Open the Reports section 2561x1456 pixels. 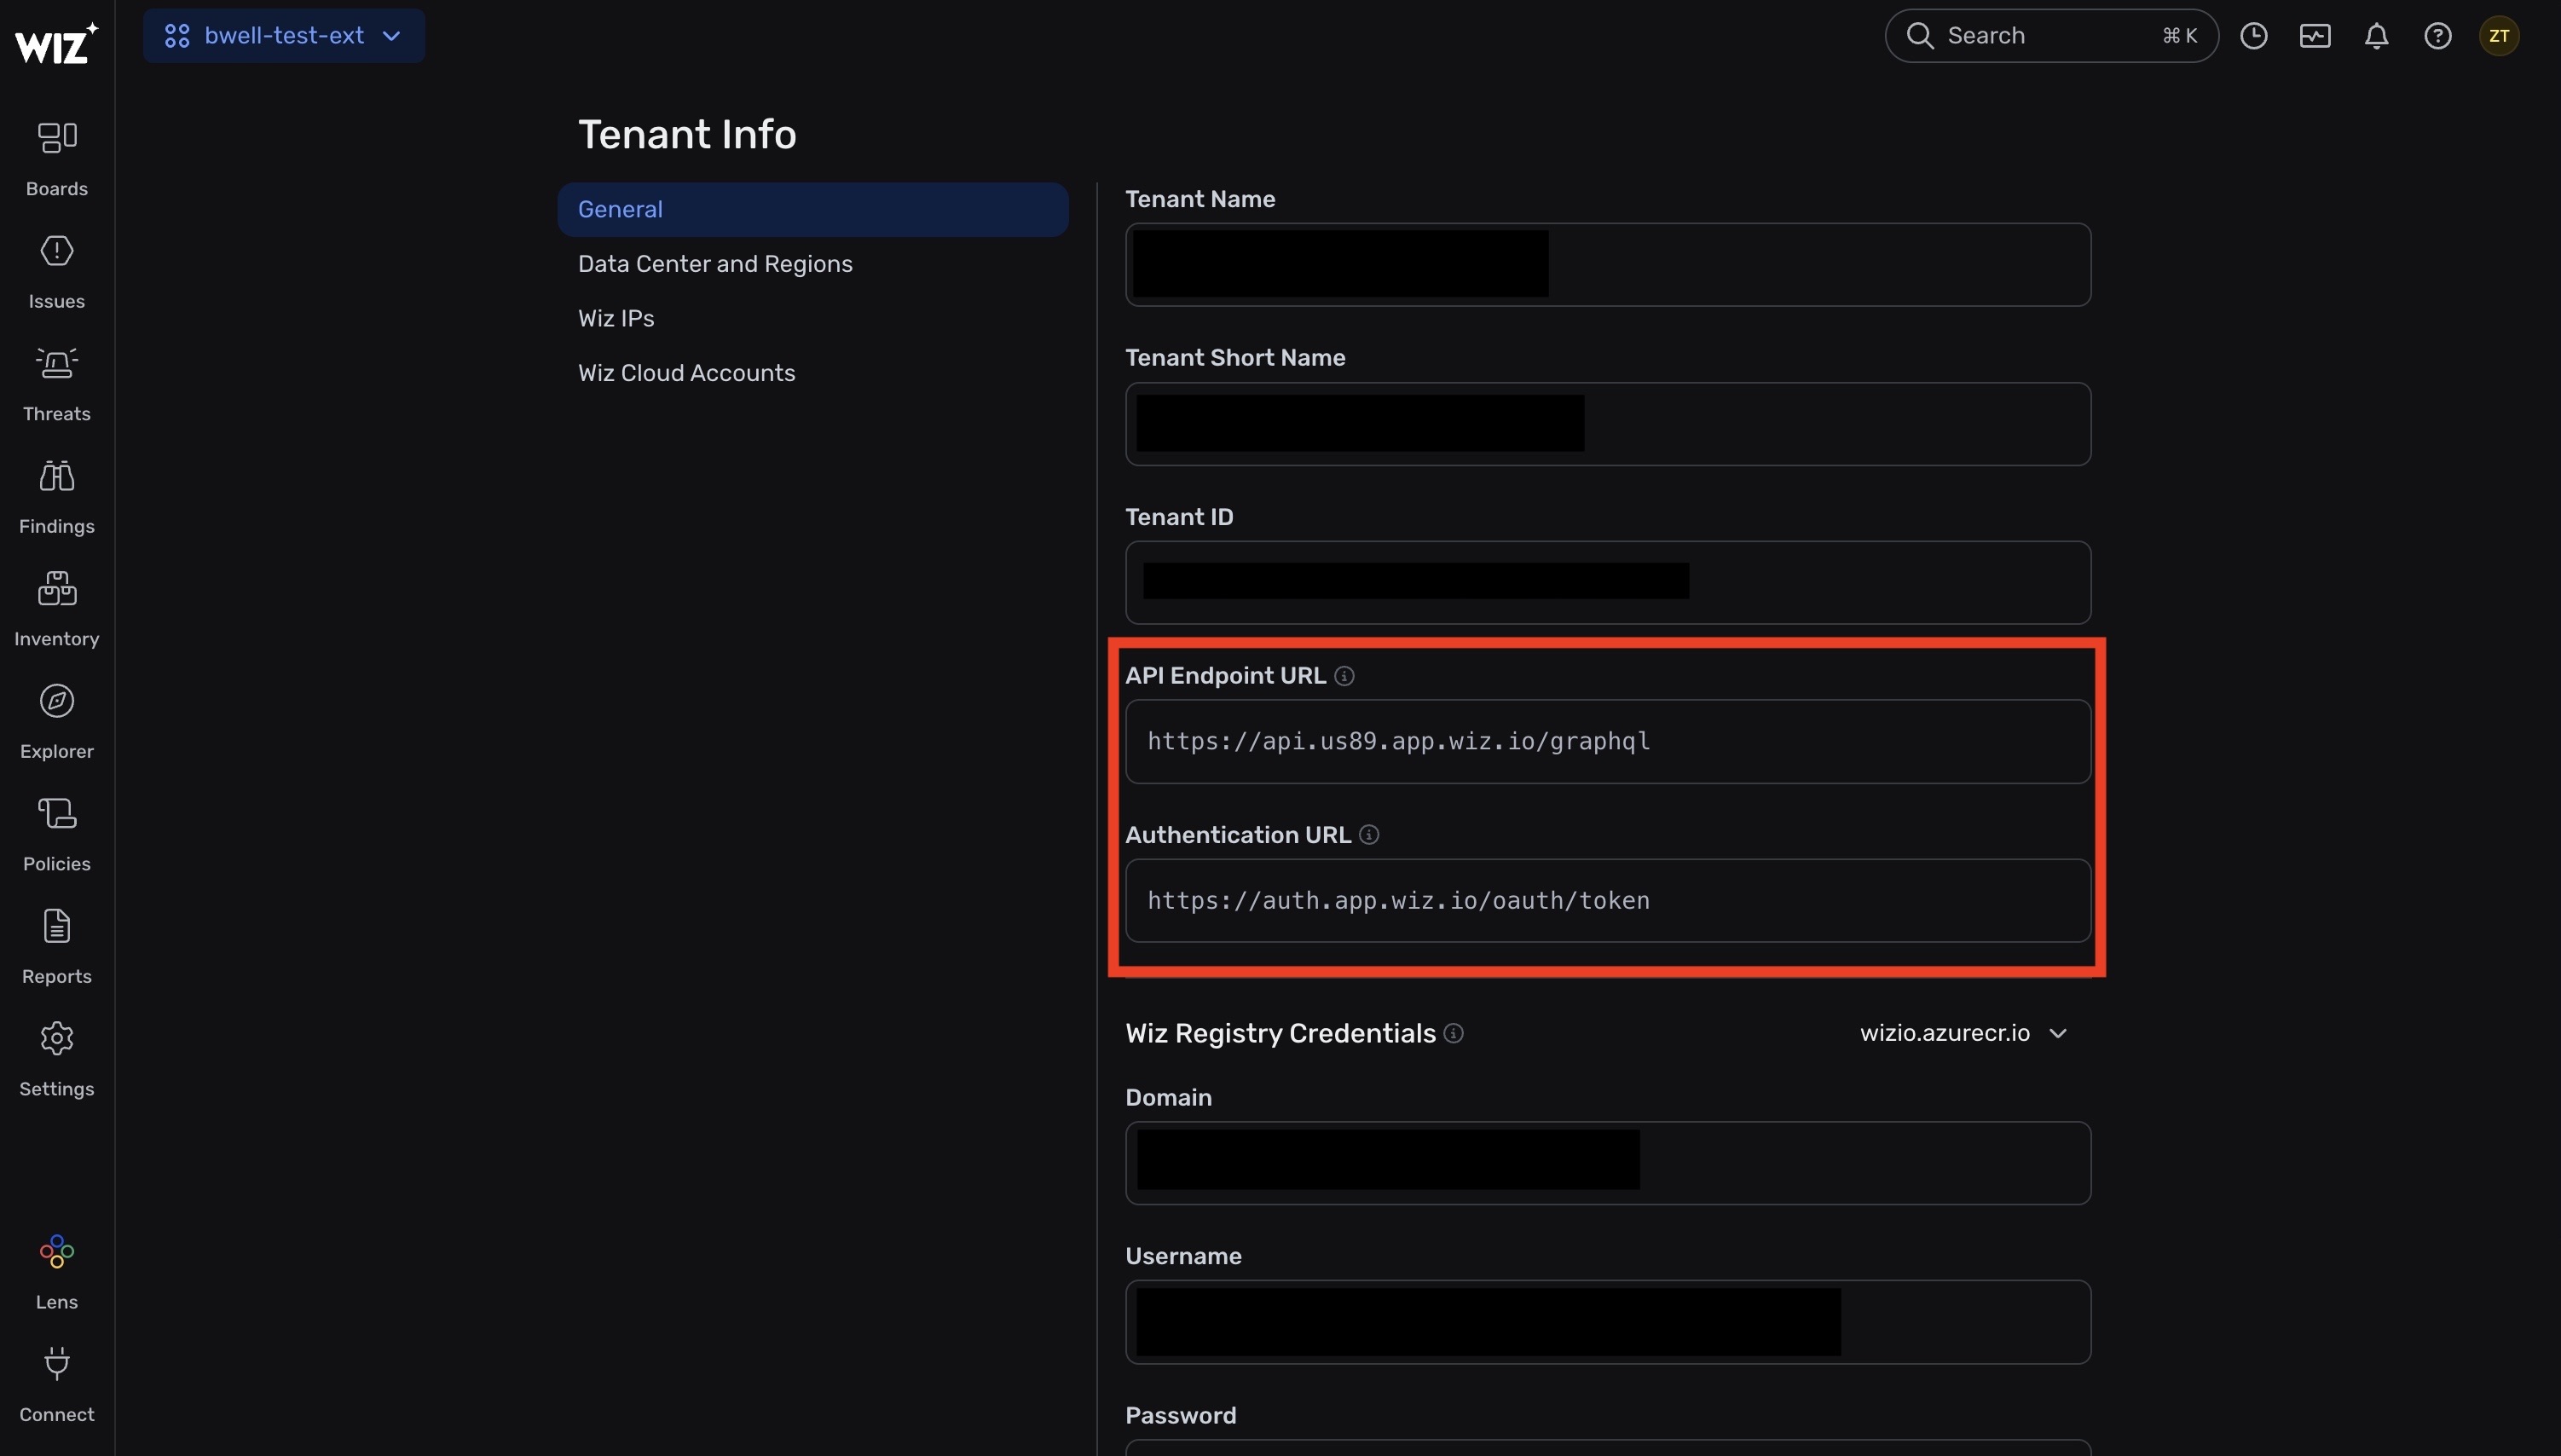(x=57, y=947)
